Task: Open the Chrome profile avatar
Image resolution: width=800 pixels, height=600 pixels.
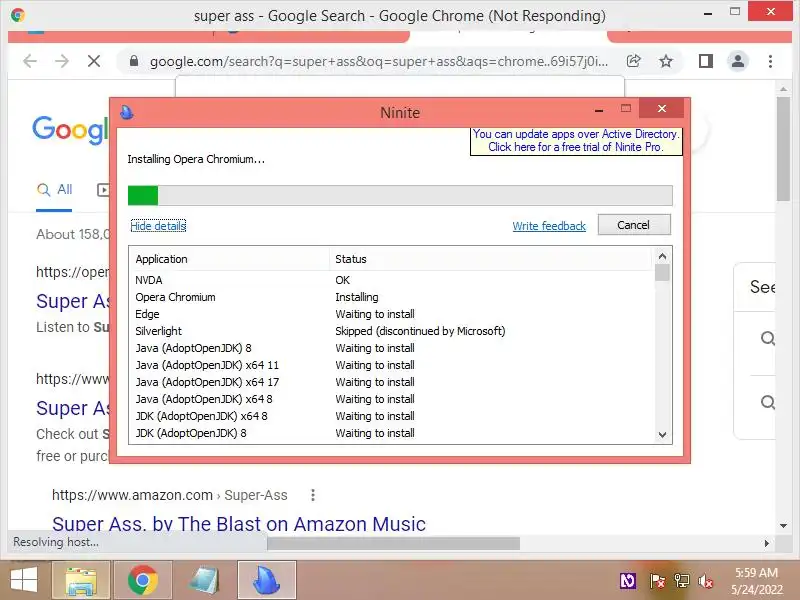Action: pos(738,62)
